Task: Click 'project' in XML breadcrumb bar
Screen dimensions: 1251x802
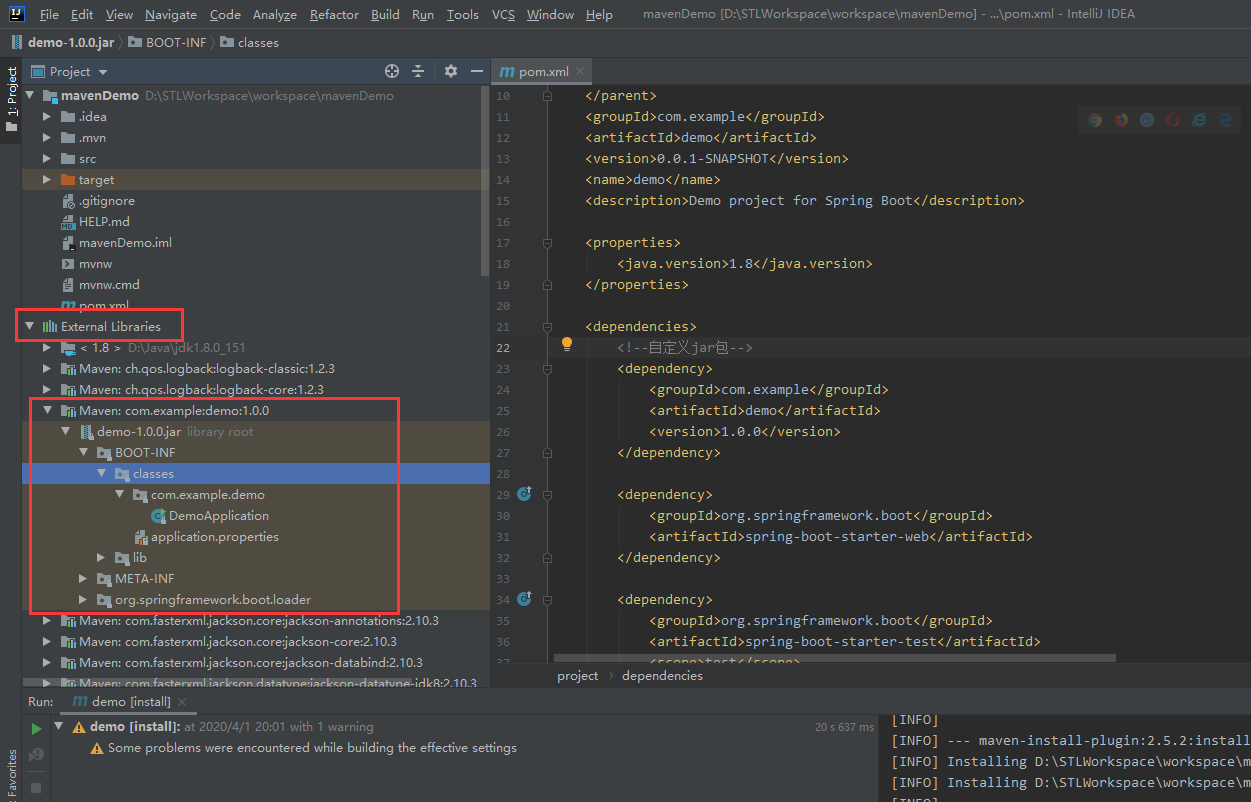Action: (x=578, y=676)
